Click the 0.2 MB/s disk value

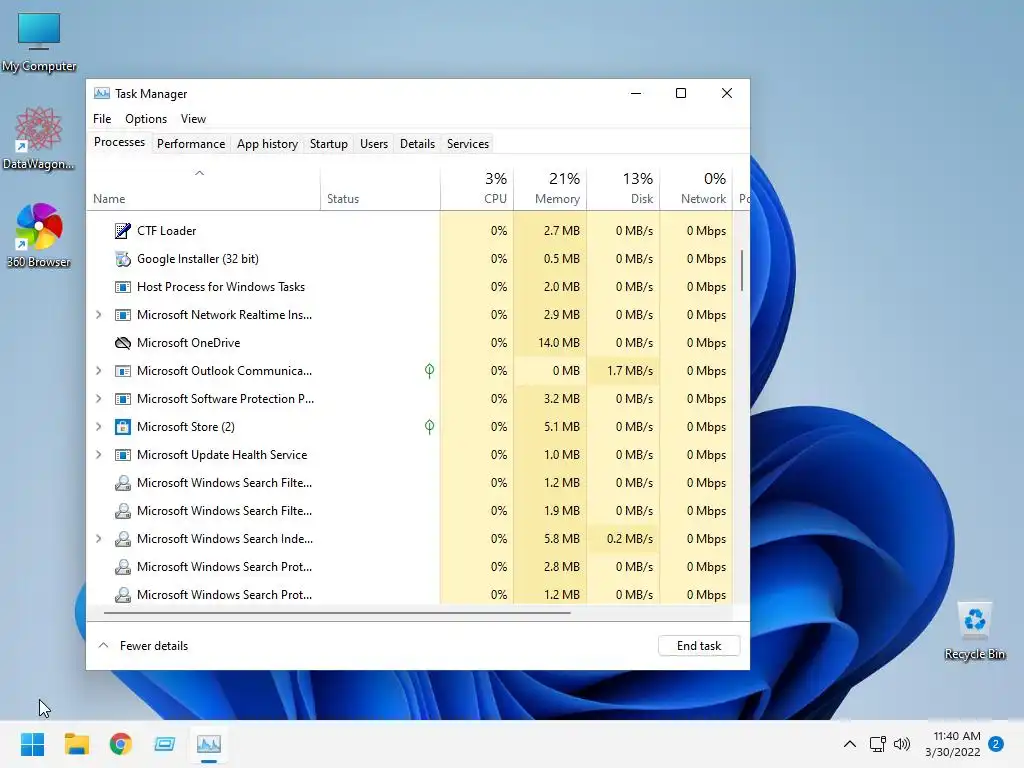(630, 539)
